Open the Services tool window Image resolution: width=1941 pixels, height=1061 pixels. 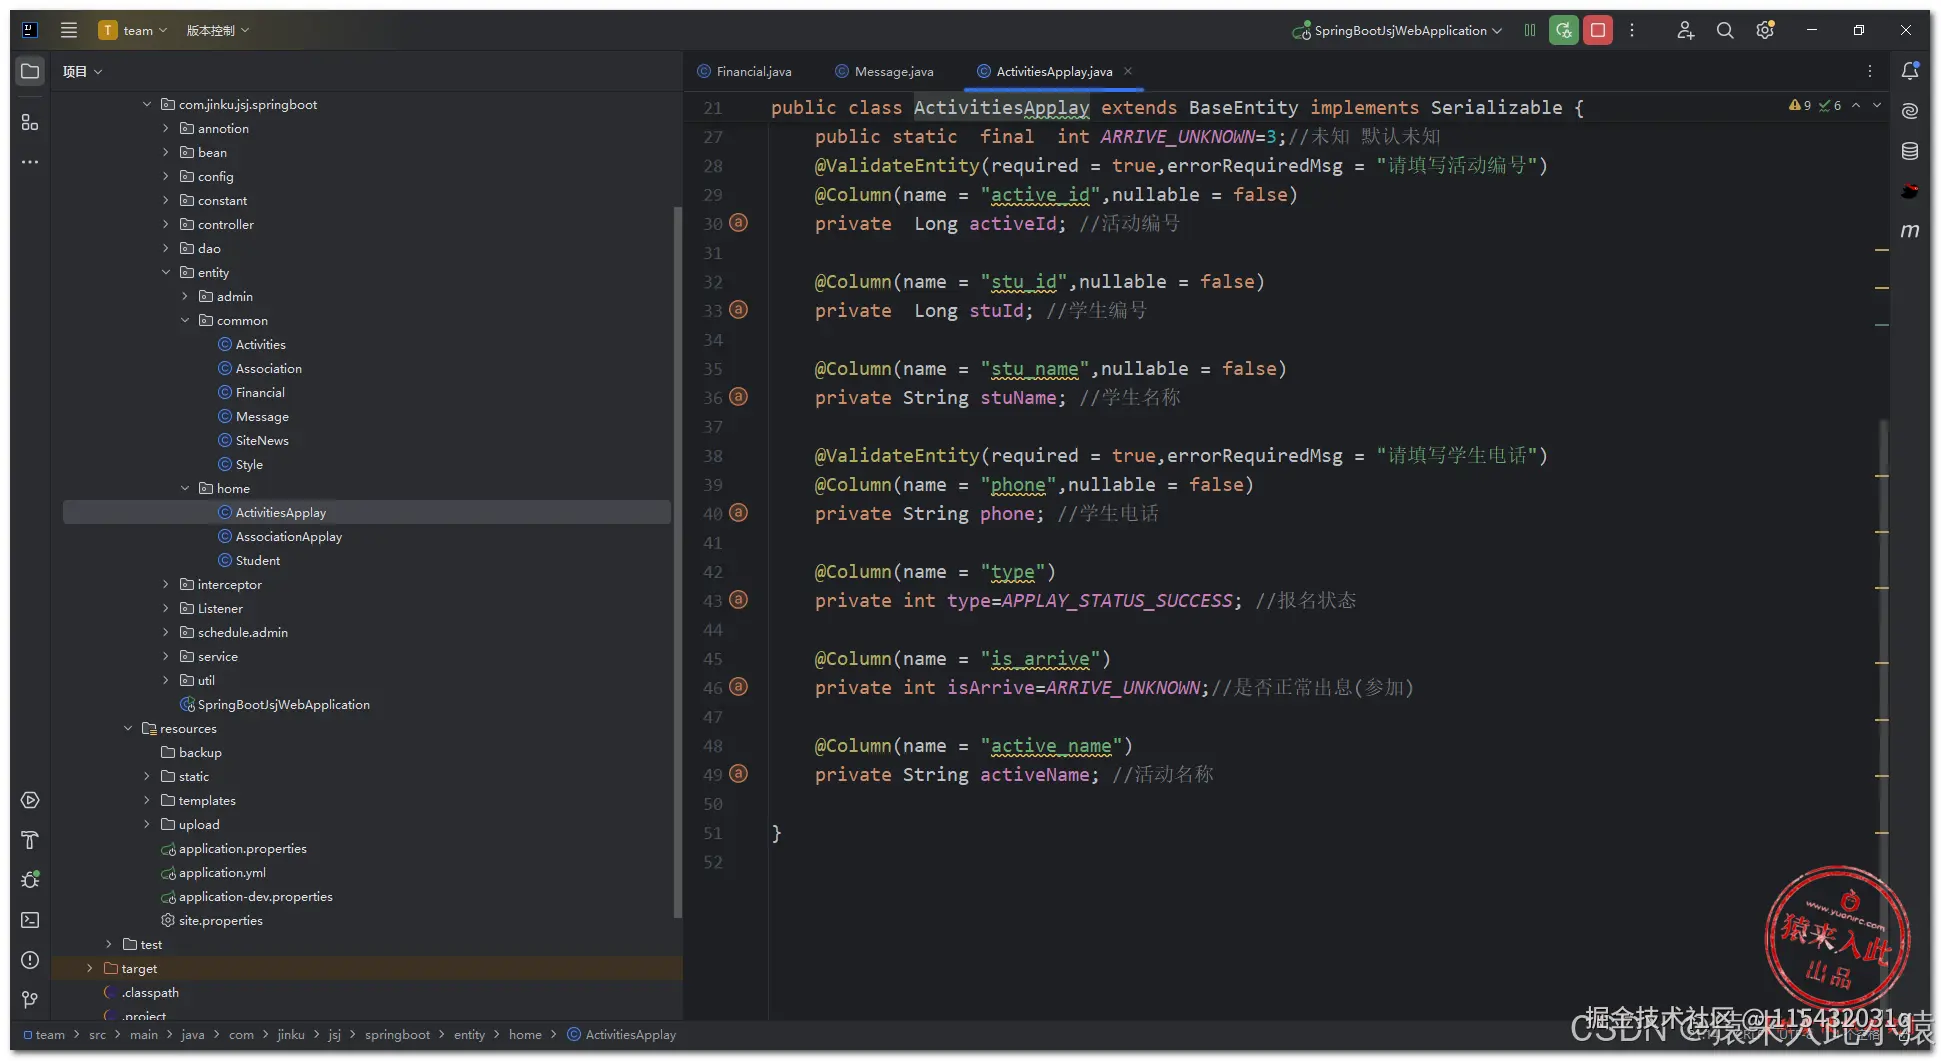point(30,800)
